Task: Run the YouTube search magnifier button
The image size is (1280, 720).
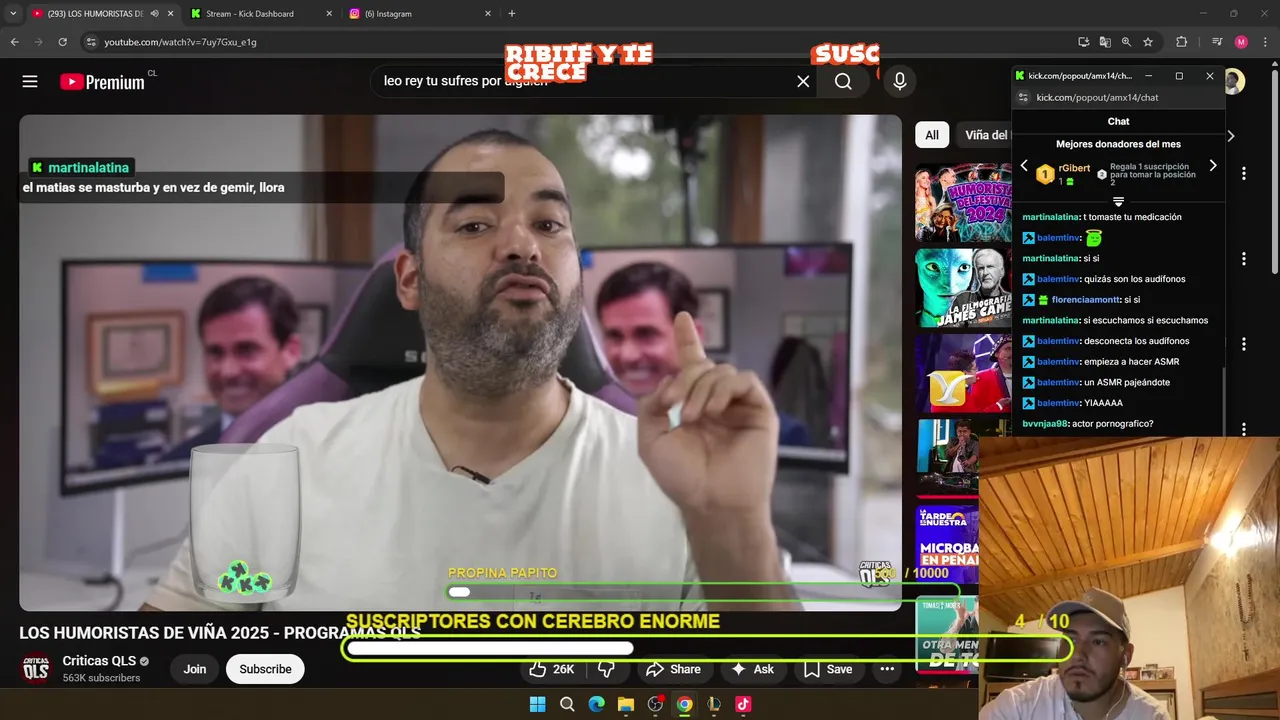Action: click(x=844, y=82)
